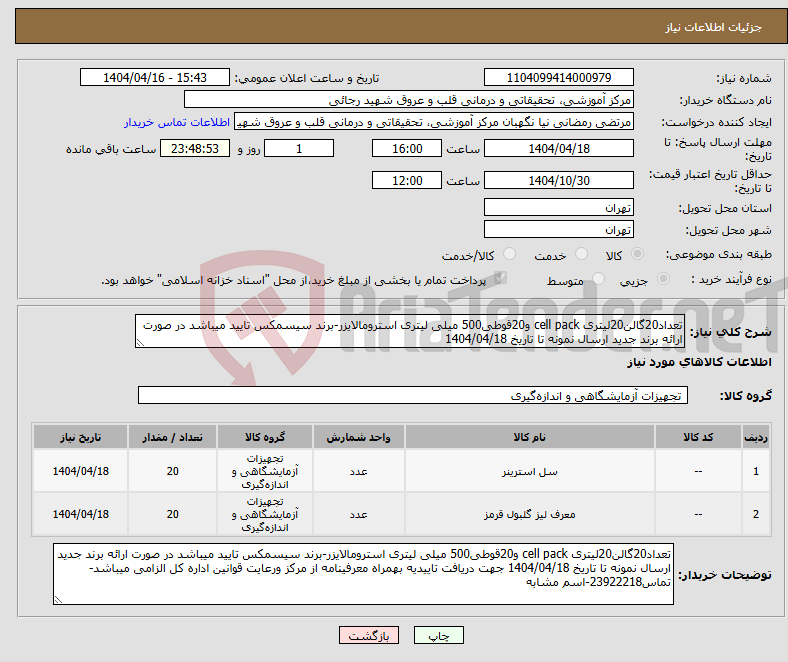Image resolution: width=788 pixels, height=662 pixels.
Task: Select the کالا/خدمت radio button
Action: [x=509, y=254]
